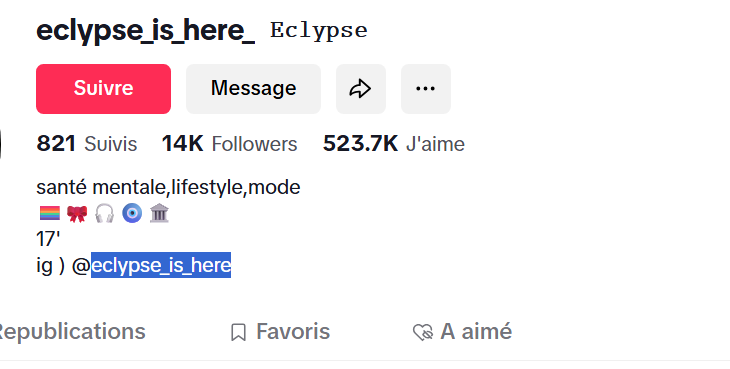Open the Favoris tab
Screen dimensions: 730x369
click(x=280, y=332)
